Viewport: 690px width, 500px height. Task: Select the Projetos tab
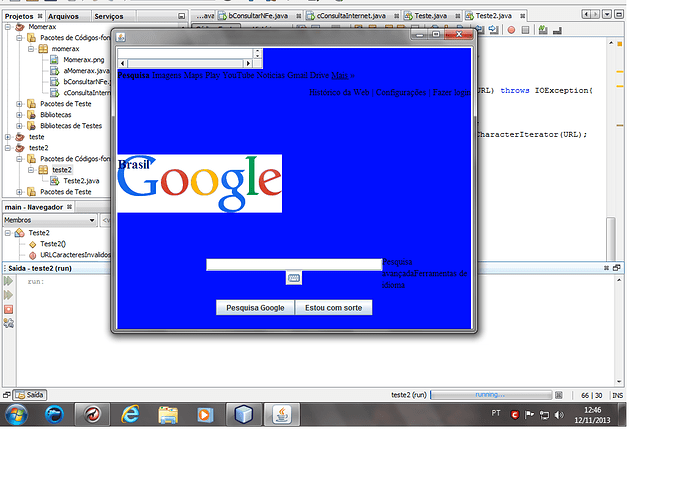tap(19, 16)
